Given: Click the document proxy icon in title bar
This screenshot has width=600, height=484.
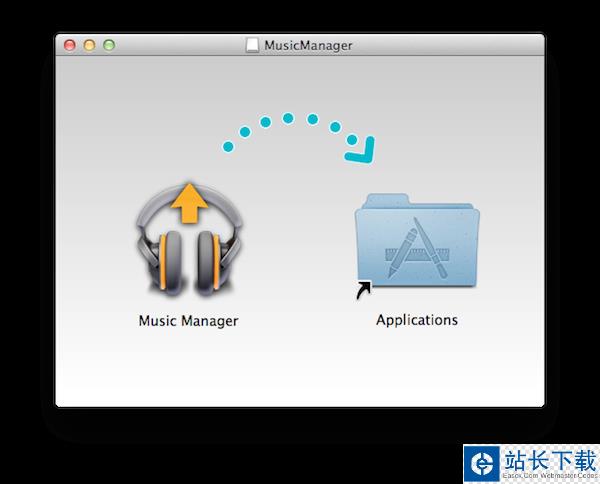Looking at the screenshot, I should click(x=252, y=45).
